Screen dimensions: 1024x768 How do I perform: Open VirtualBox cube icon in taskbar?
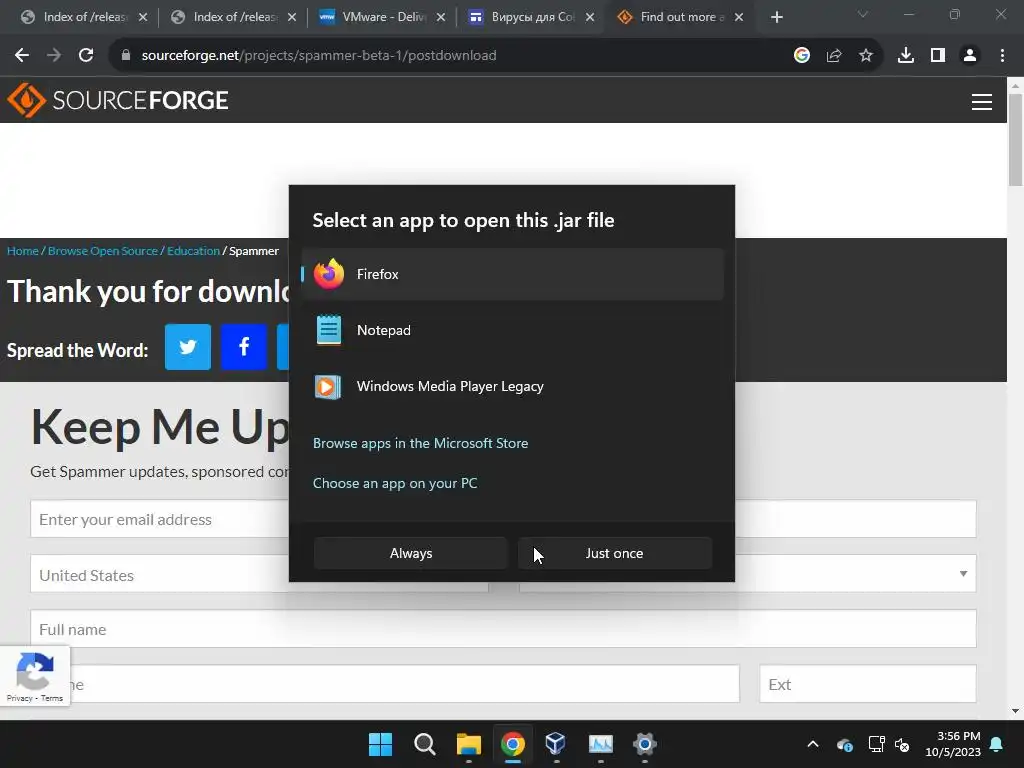[x=556, y=744]
